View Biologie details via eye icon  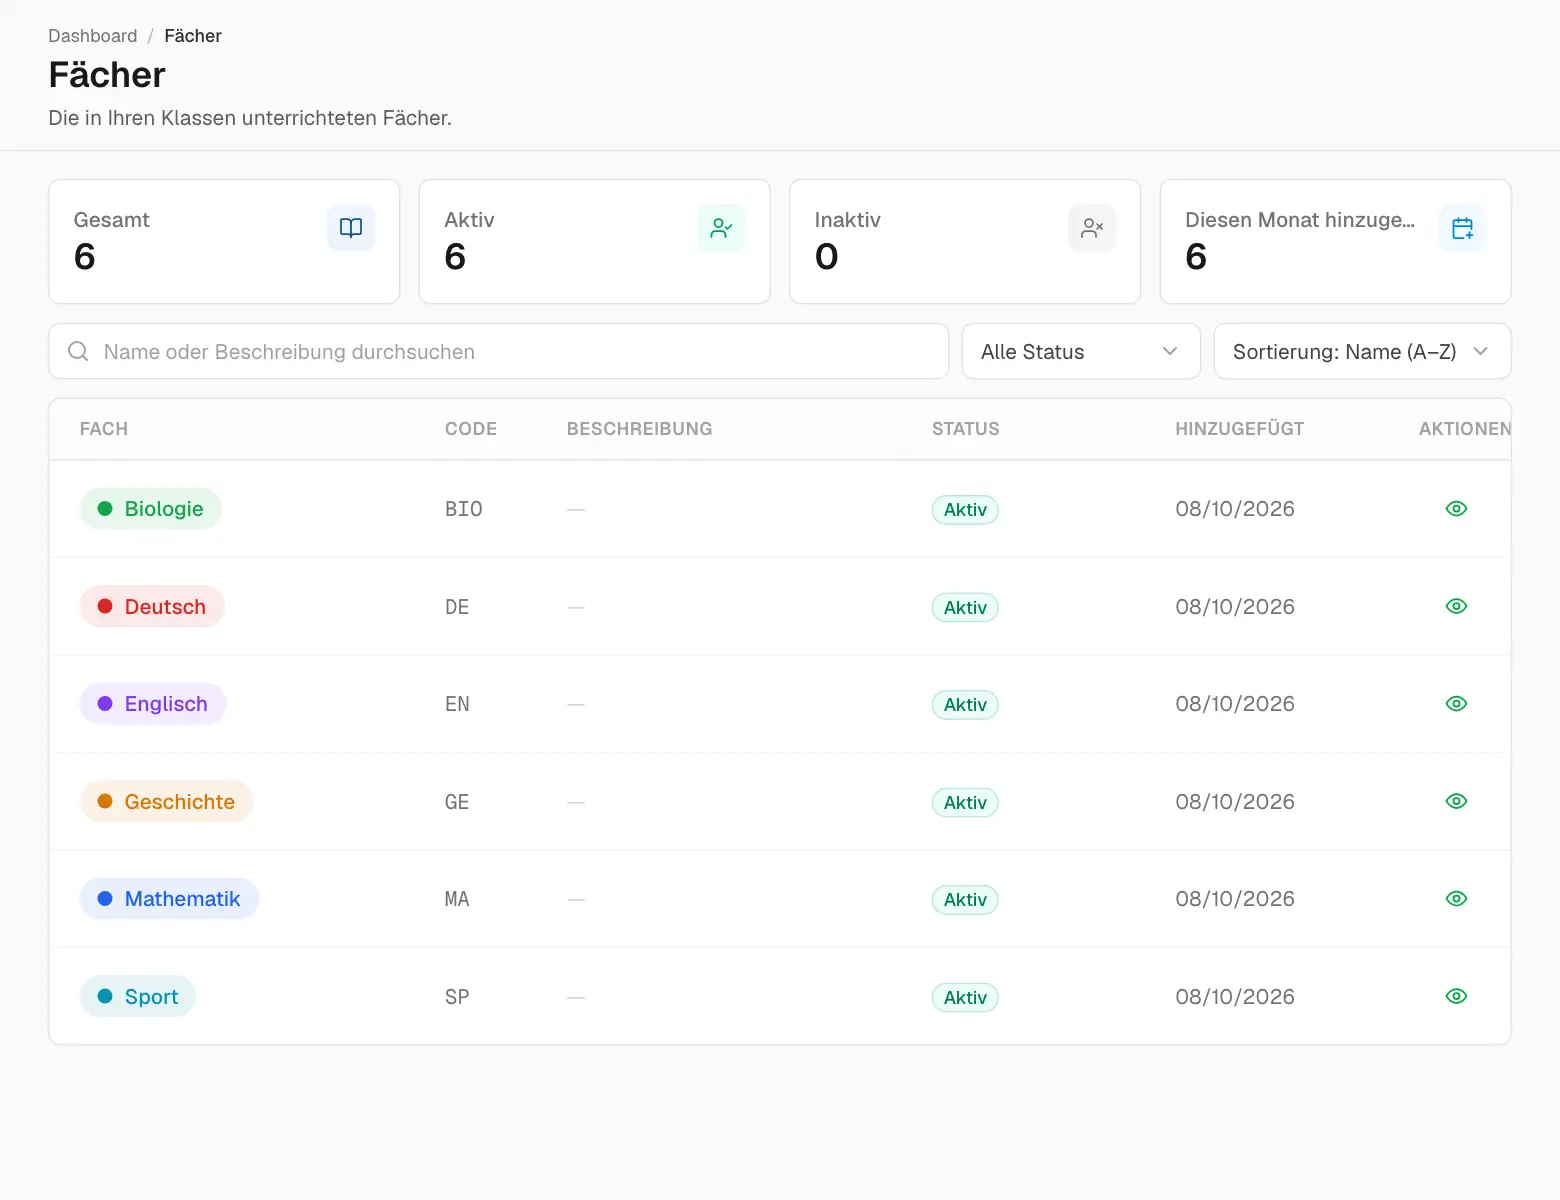coord(1456,509)
